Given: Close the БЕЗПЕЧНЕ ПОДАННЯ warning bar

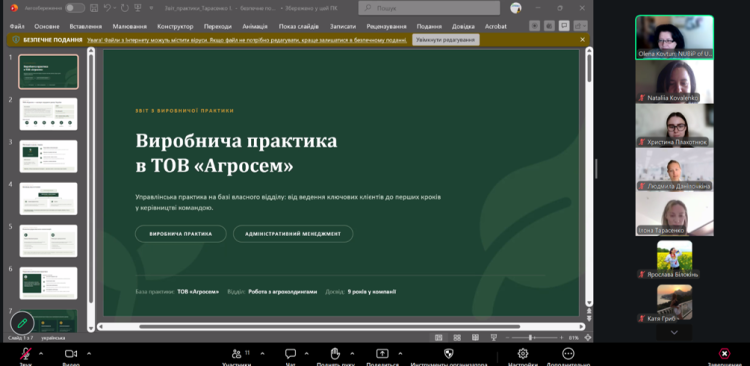Looking at the screenshot, I should (x=582, y=40).
